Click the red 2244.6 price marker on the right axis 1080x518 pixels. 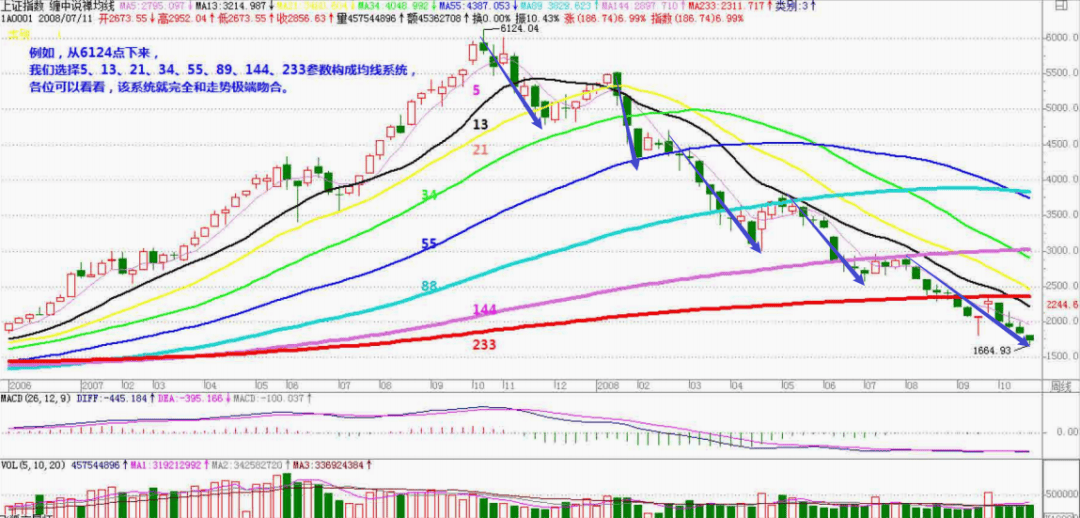tap(1060, 305)
